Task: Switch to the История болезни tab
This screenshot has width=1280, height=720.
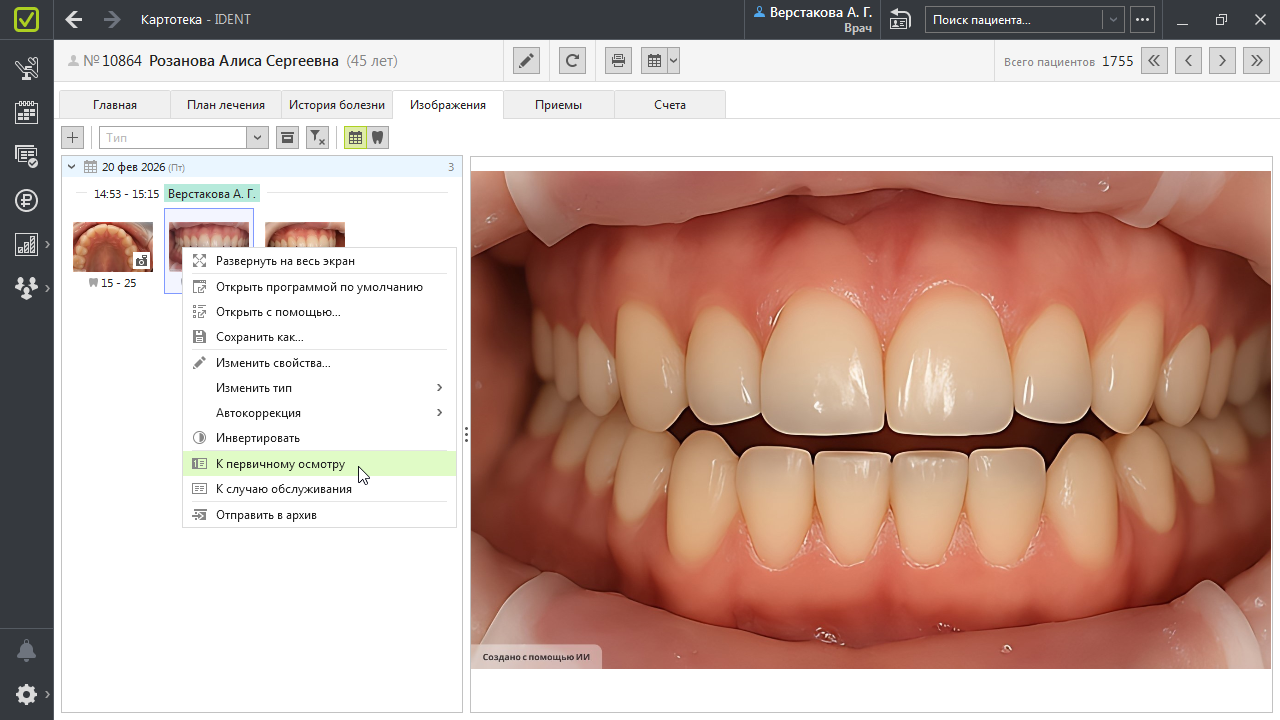Action: (x=337, y=105)
